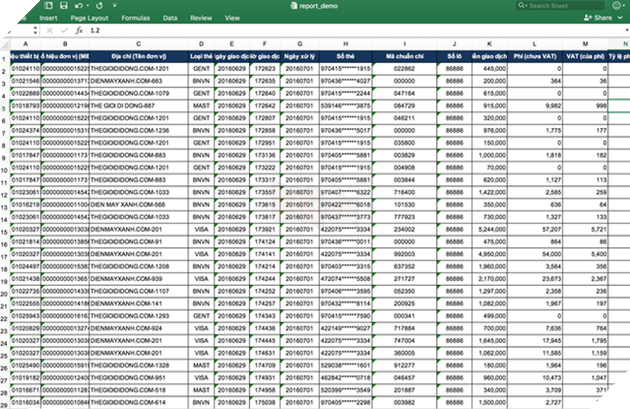Image resolution: width=630 pixels, height=409 pixels.
Task: Select the Review ribbon tab
Action: (x=200, y=18)
